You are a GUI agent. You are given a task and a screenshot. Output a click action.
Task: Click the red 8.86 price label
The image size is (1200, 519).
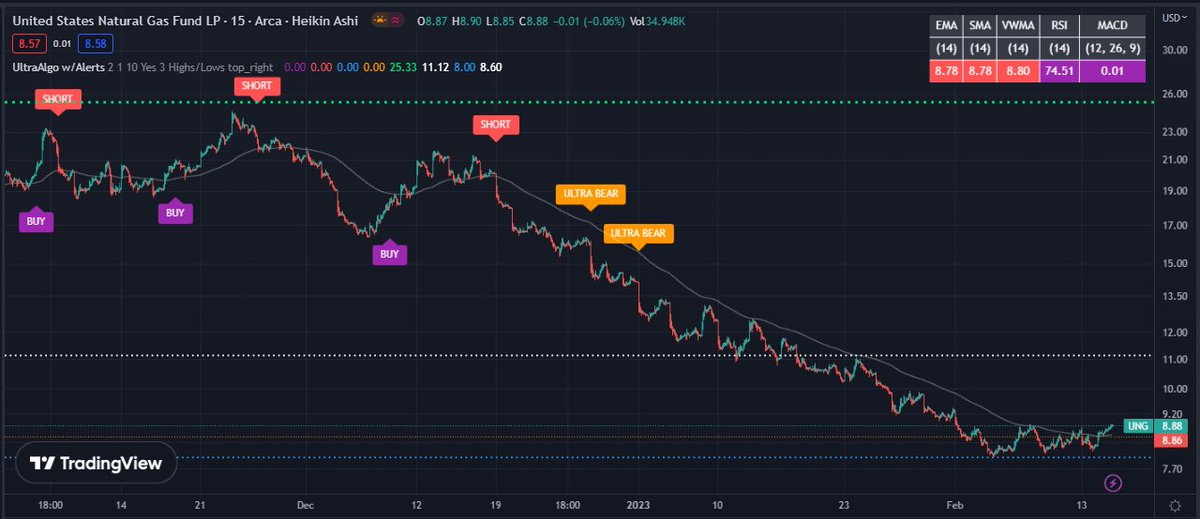[x=1172, y=440]
